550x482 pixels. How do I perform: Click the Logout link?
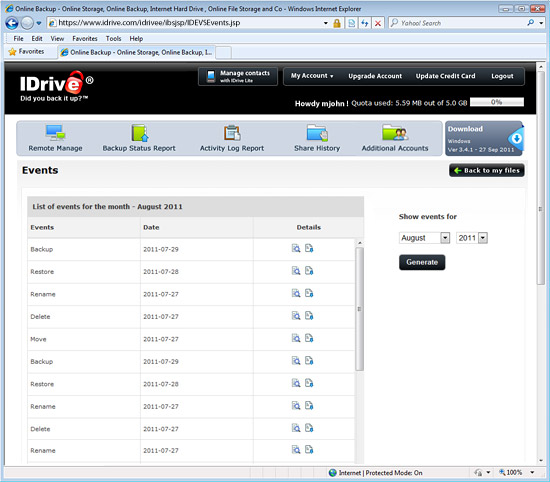(502, 76)
